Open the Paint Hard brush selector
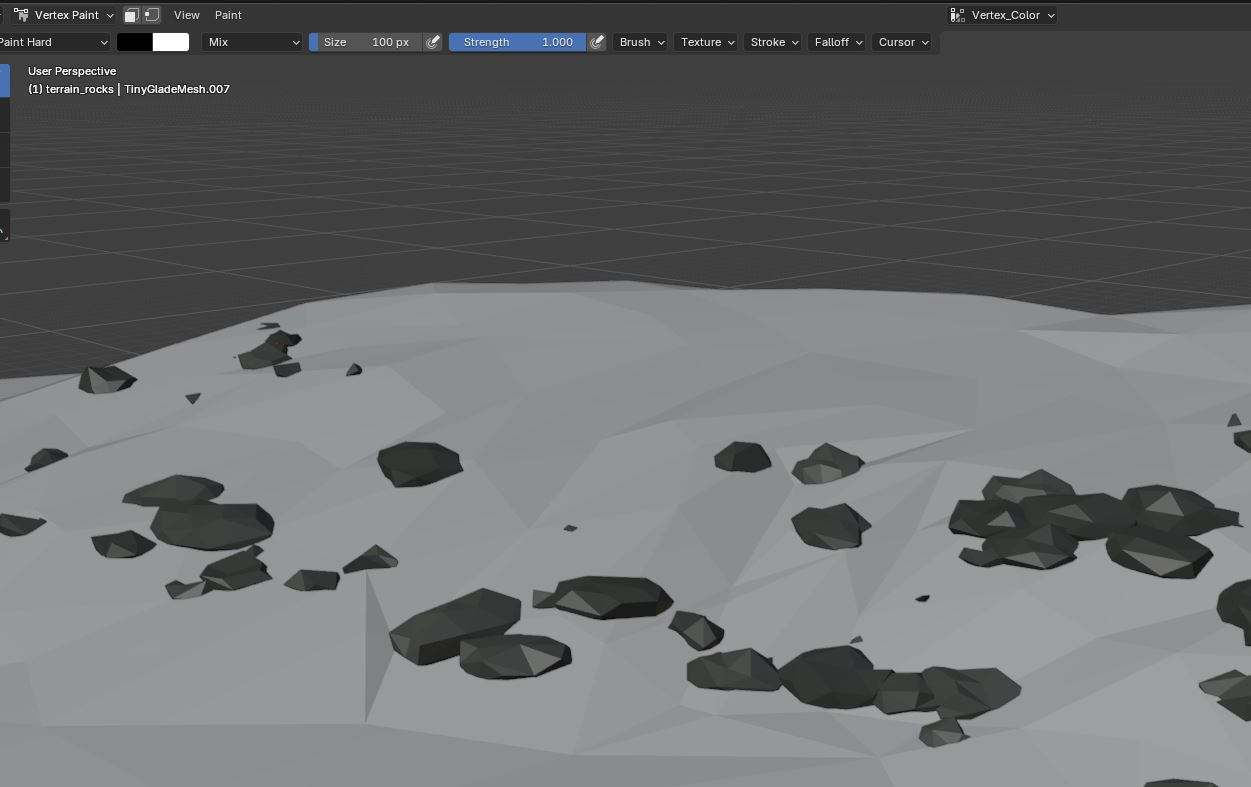The width and height of the screenshot is (1251, 787). click(53, 42)
